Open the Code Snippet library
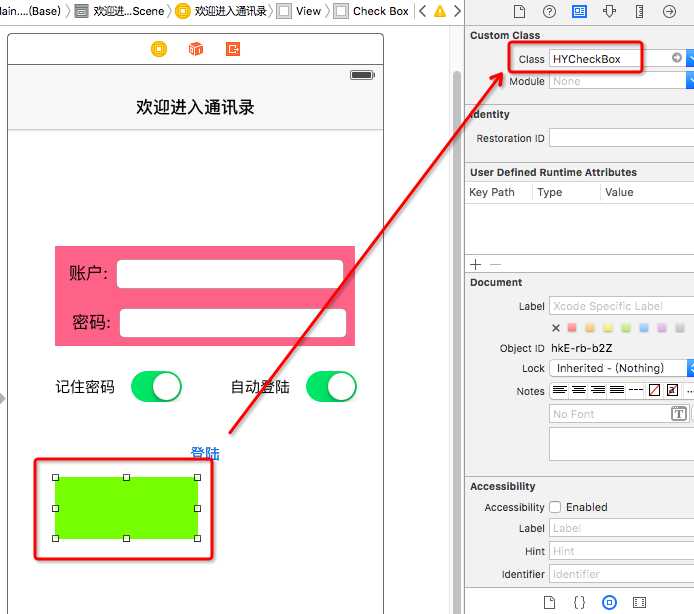This screenshot has width=694, height=614. coord(579,602)
